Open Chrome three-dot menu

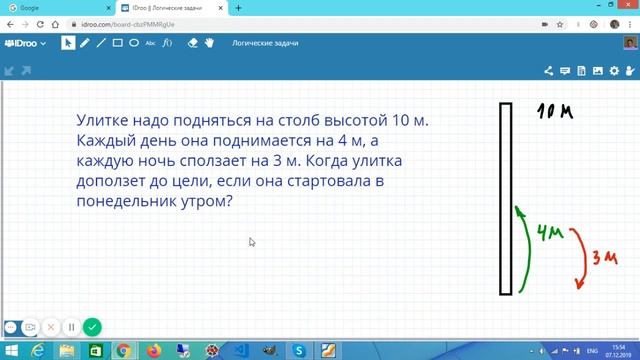[x=630, y=24]
